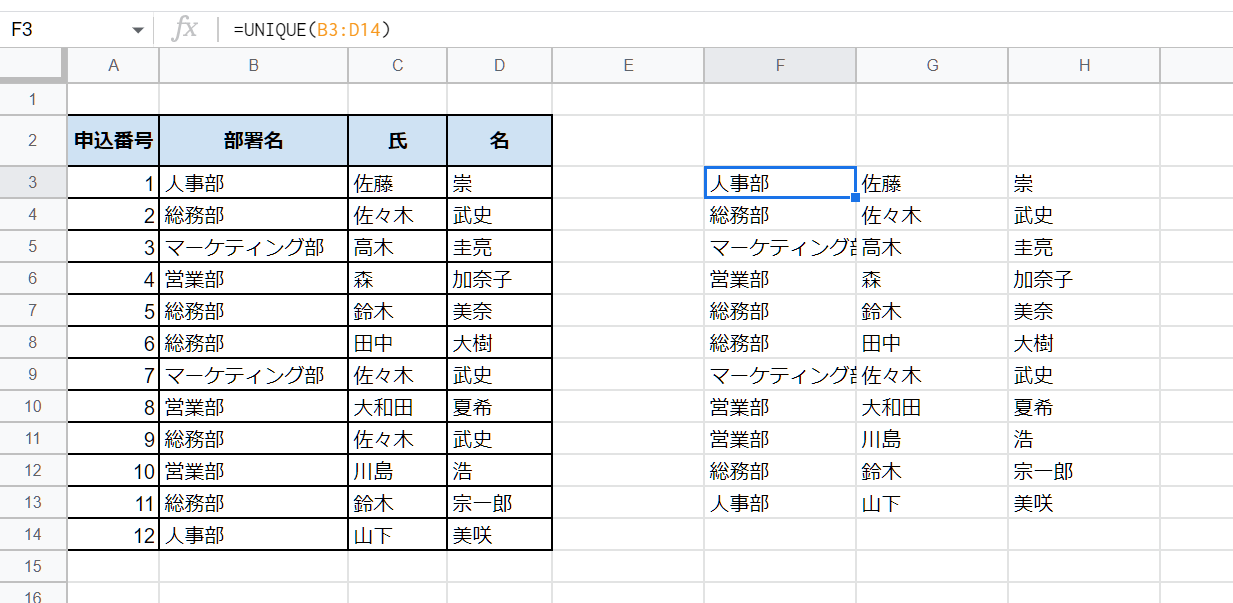Click cell C14 containing 山下
1233x603 pixels.
click(x=396, y=534)
